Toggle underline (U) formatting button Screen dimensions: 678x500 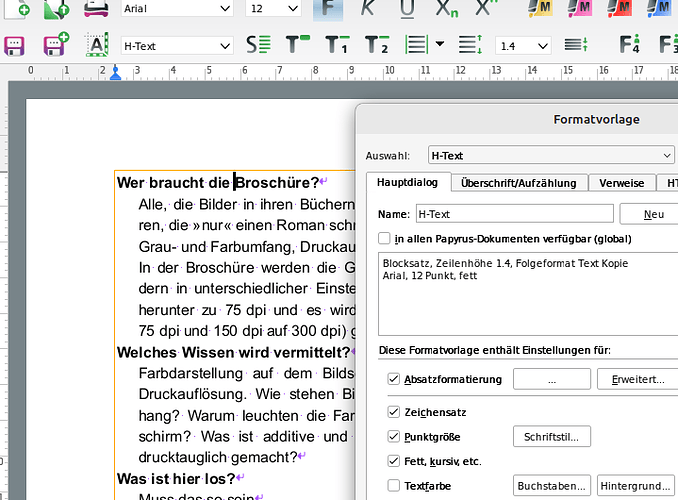point(407,8)
